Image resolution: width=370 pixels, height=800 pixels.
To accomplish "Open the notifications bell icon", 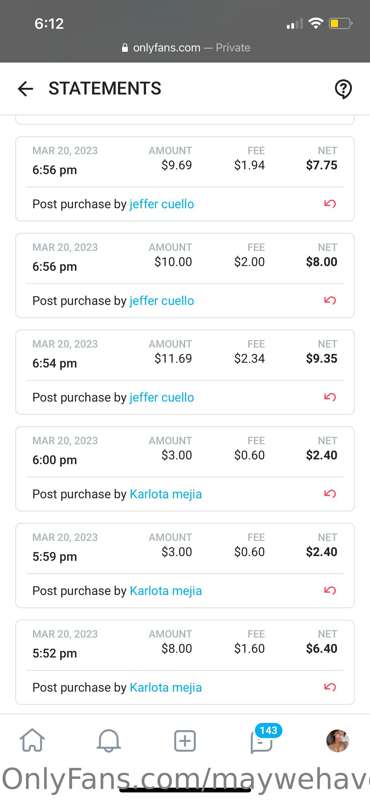I will coord(109,740).
